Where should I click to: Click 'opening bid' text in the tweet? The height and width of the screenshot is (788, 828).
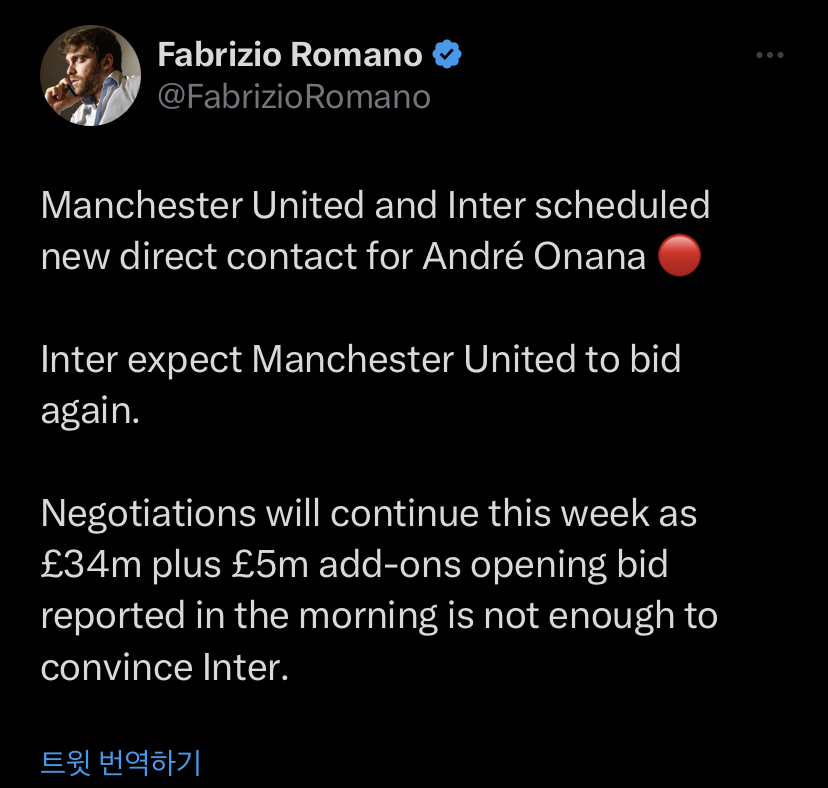point(569,565)
